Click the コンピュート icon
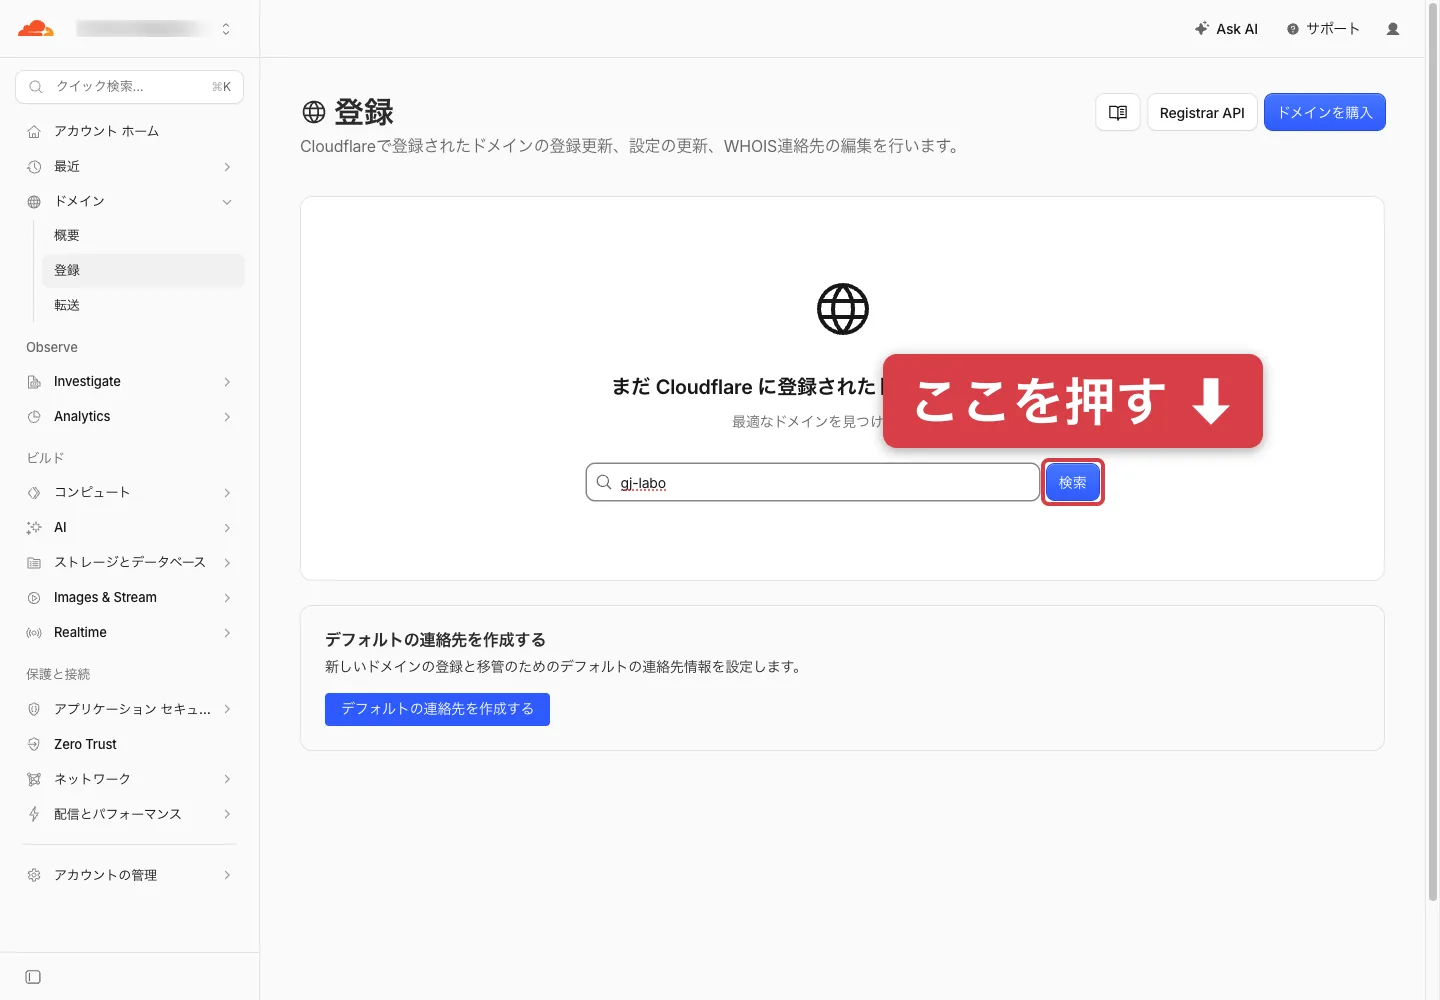This screenshot has height=1000, width=1440. (x=34, y=493)
